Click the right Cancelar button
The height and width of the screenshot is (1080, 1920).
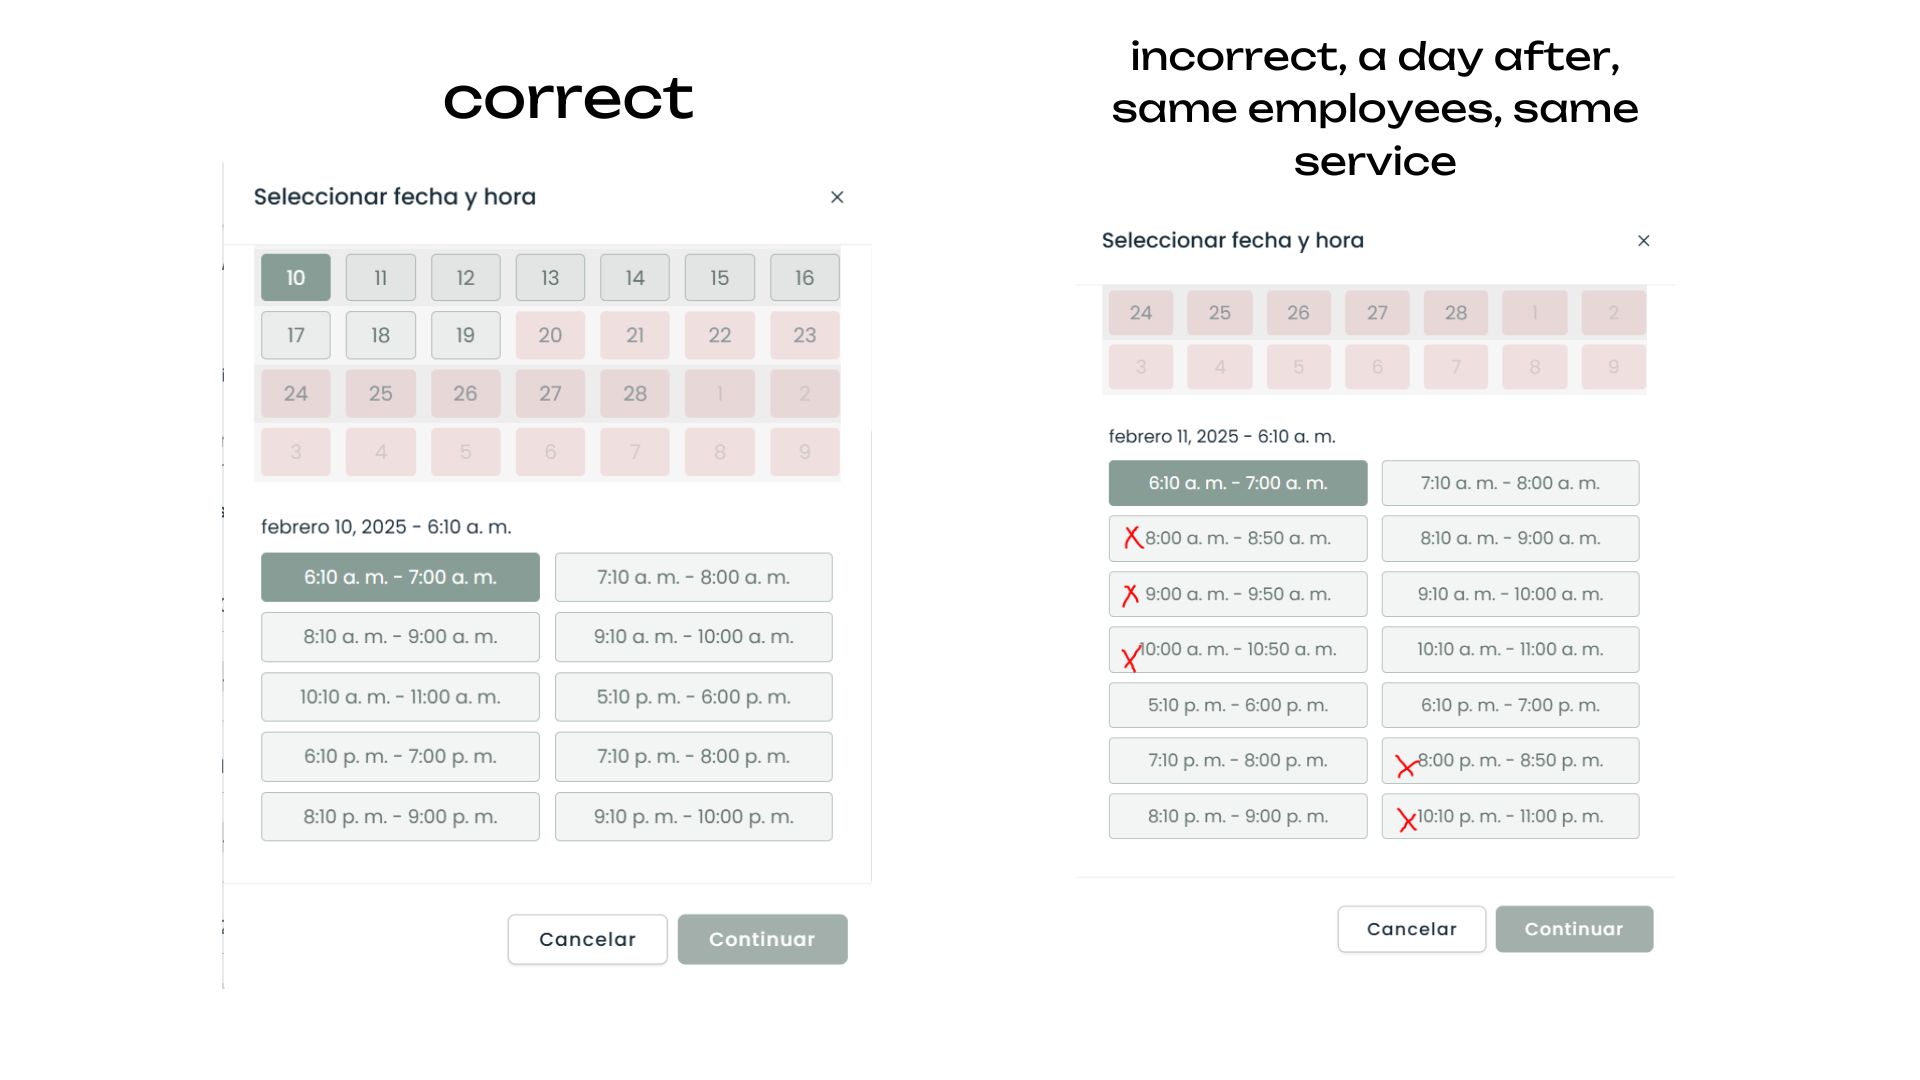click(1411, 929)
